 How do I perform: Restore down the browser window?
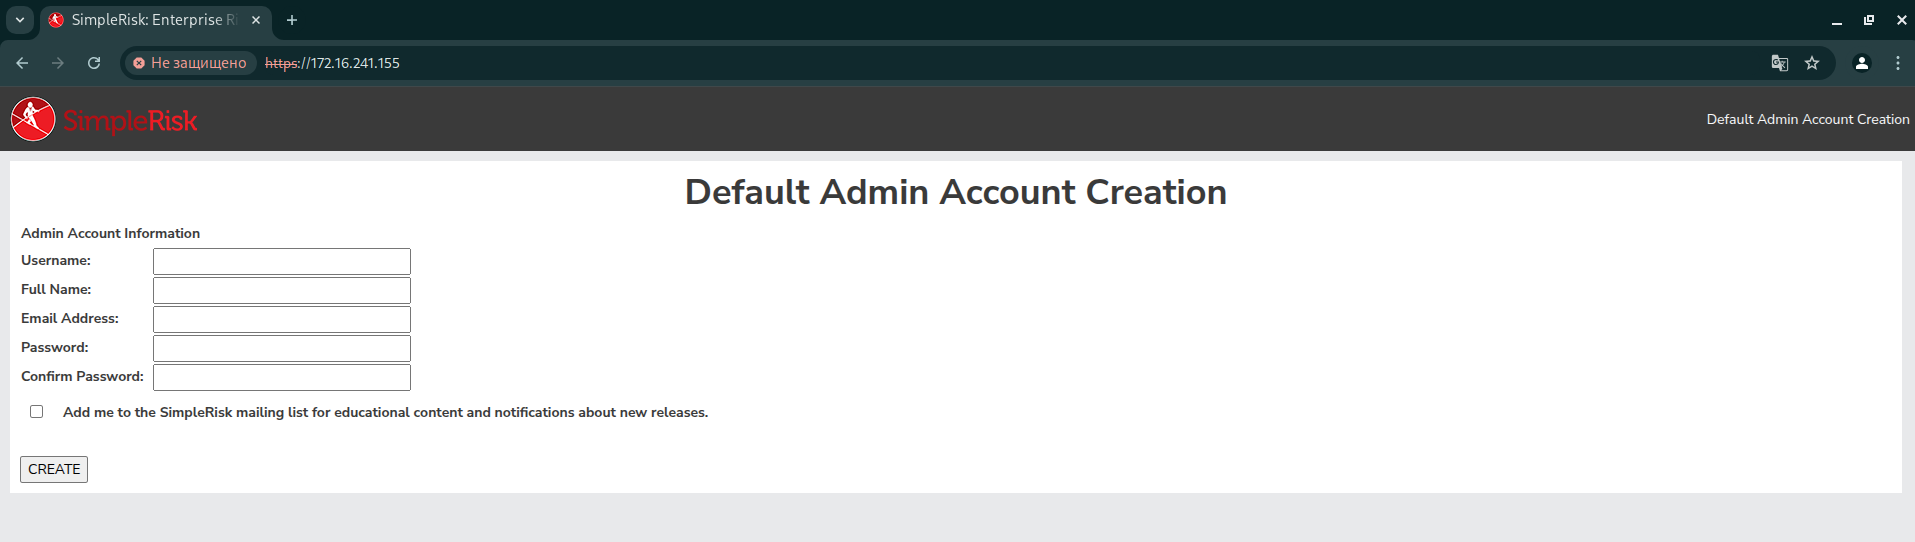[x=1869, y=20]
